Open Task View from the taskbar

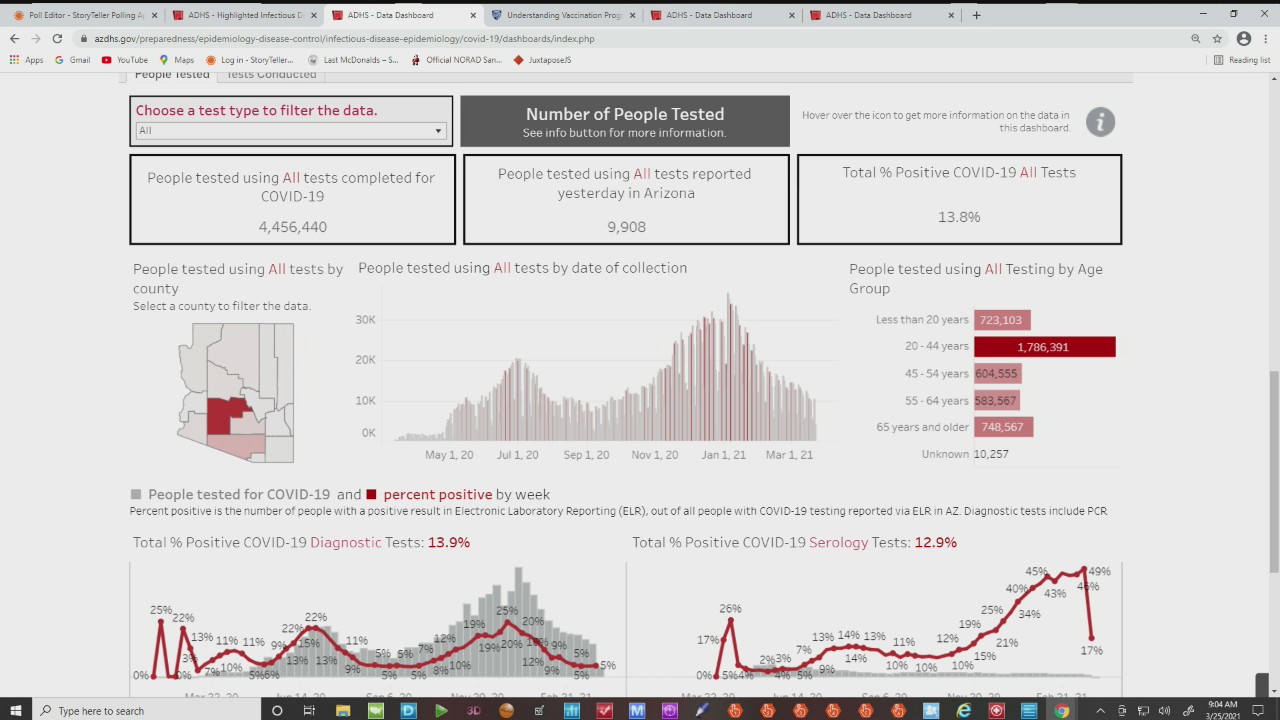coord(309,710)
